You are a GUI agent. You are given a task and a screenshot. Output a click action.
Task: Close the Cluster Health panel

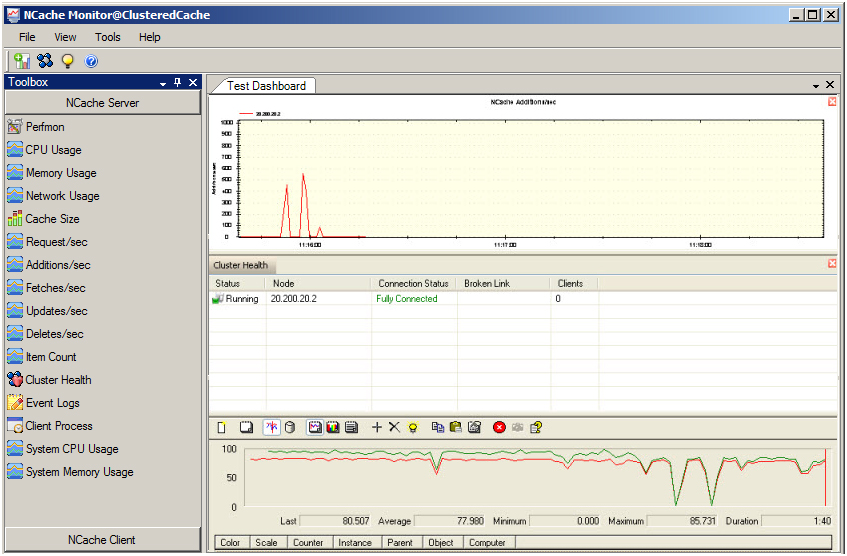pos(832,263)
